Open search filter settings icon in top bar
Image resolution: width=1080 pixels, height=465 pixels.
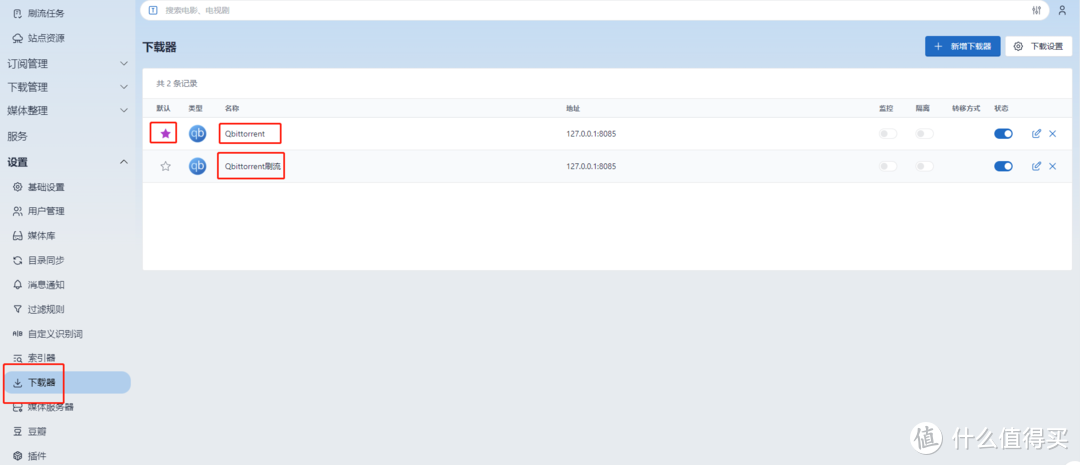coord(1036,10)
